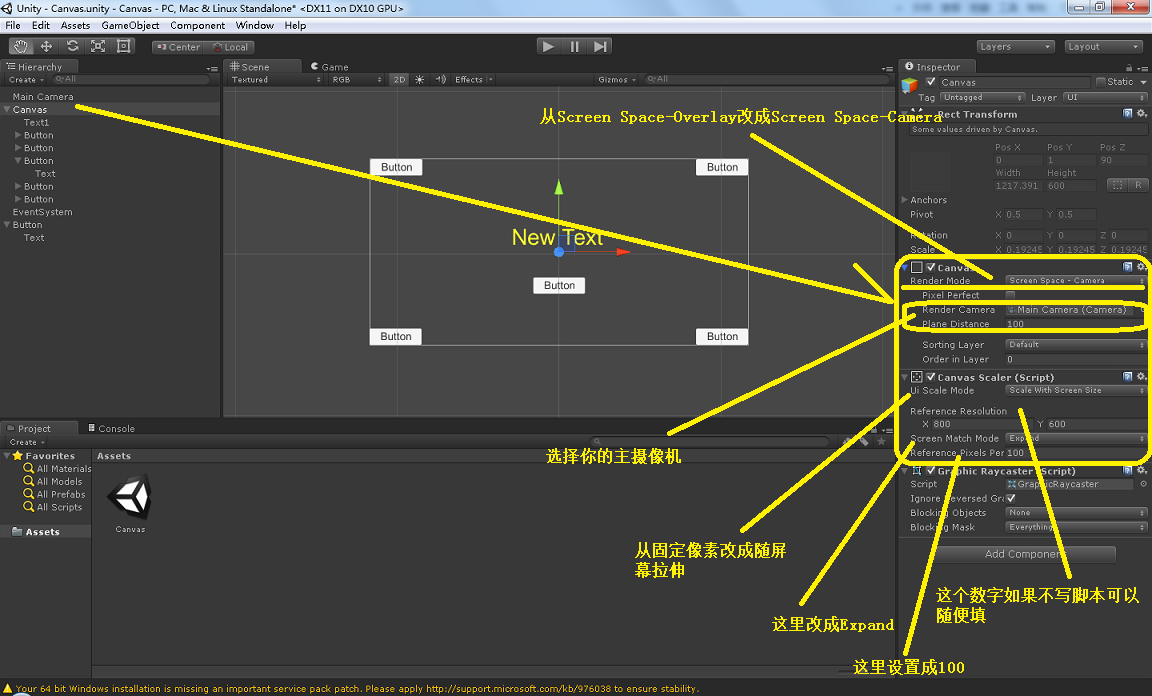Open Rect Transform help book icon
1152x696 pixels.
[x=1128, y=114]
